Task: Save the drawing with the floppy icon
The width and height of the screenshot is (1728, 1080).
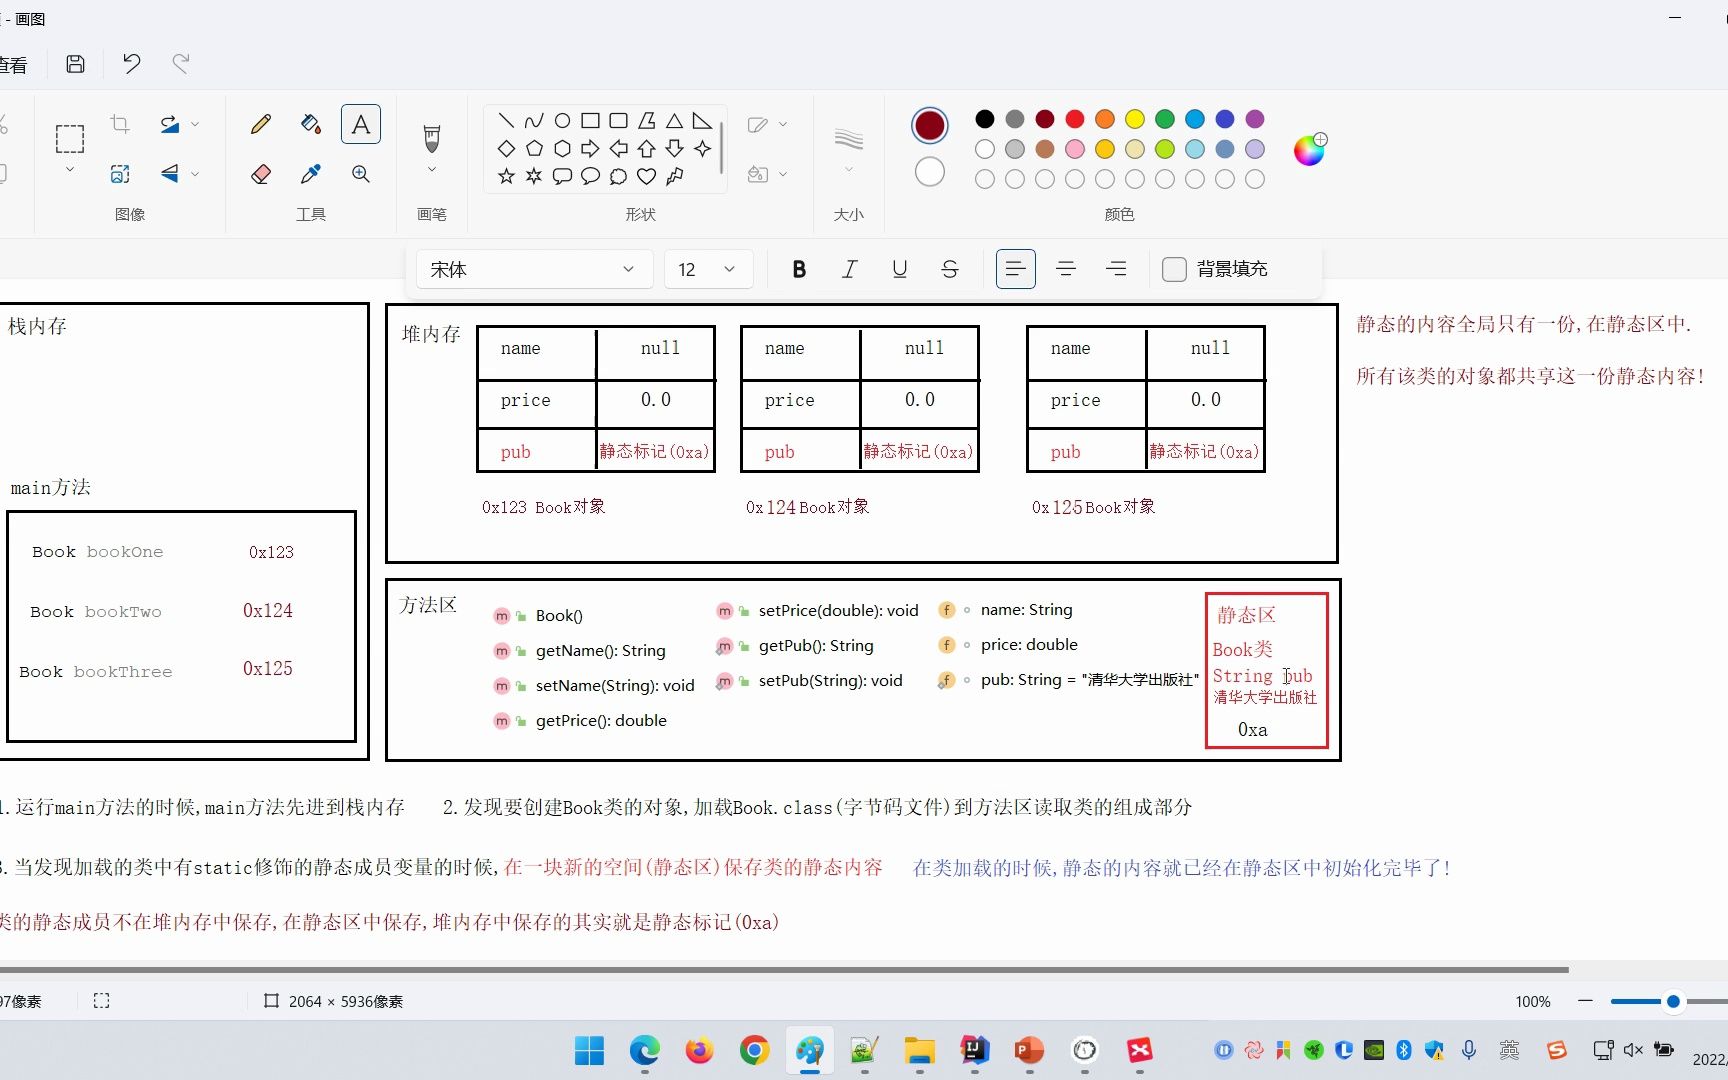Action: 75,64
